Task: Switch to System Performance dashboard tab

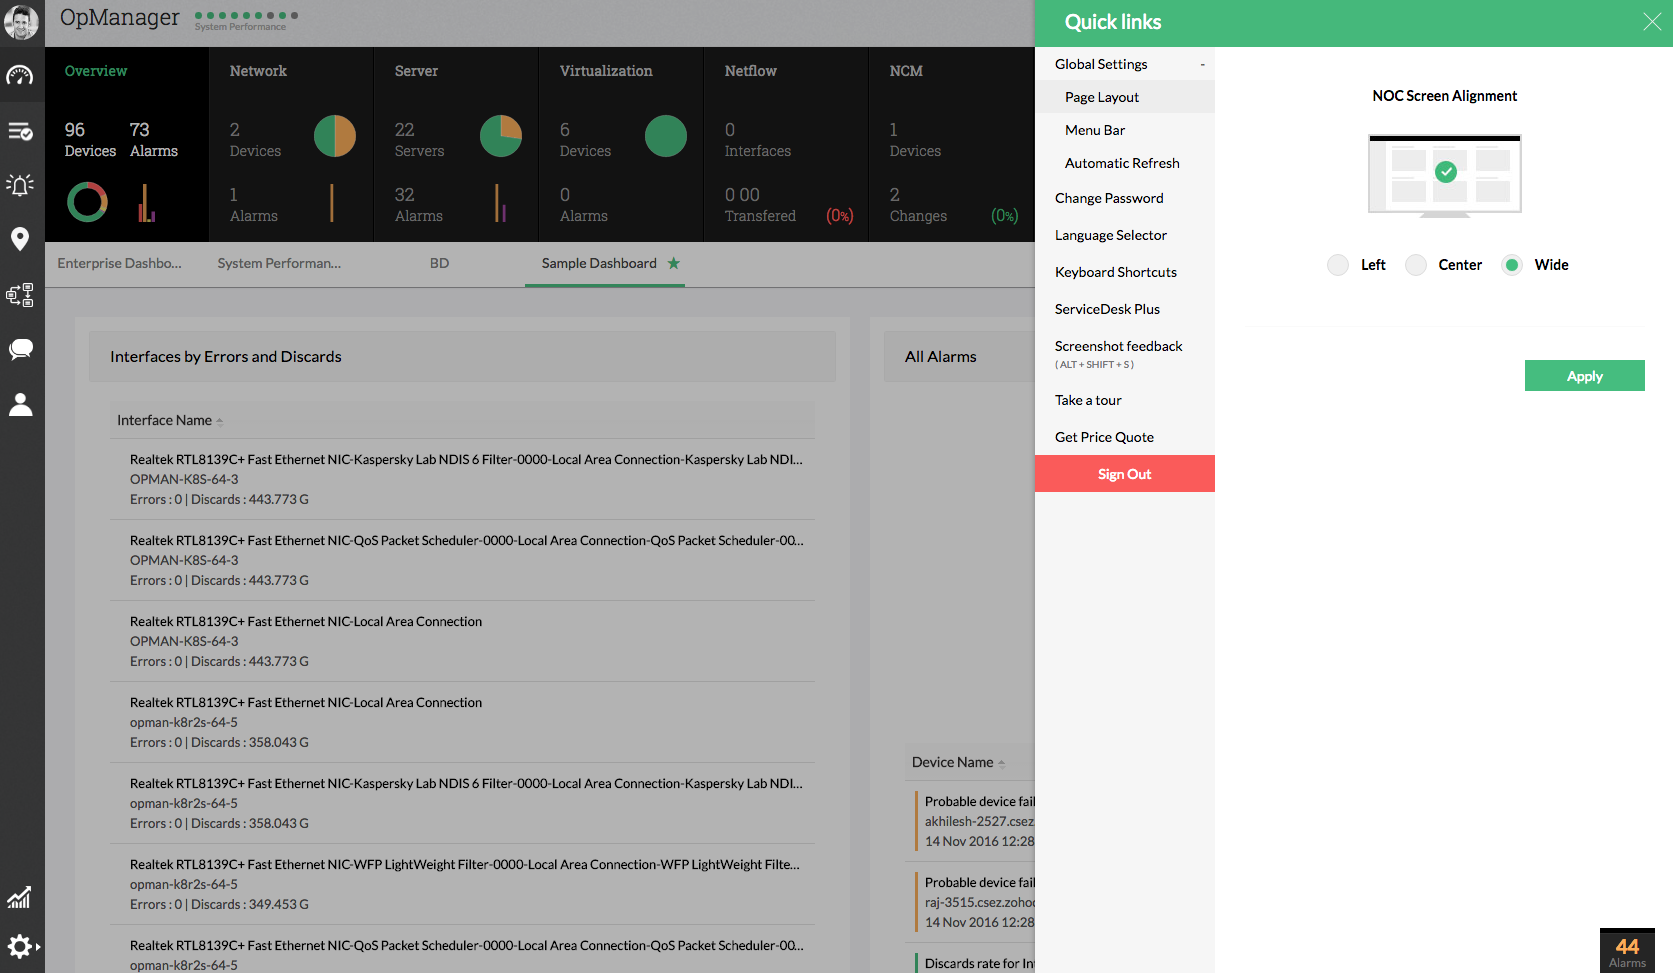Action: [x=279, y=263]
